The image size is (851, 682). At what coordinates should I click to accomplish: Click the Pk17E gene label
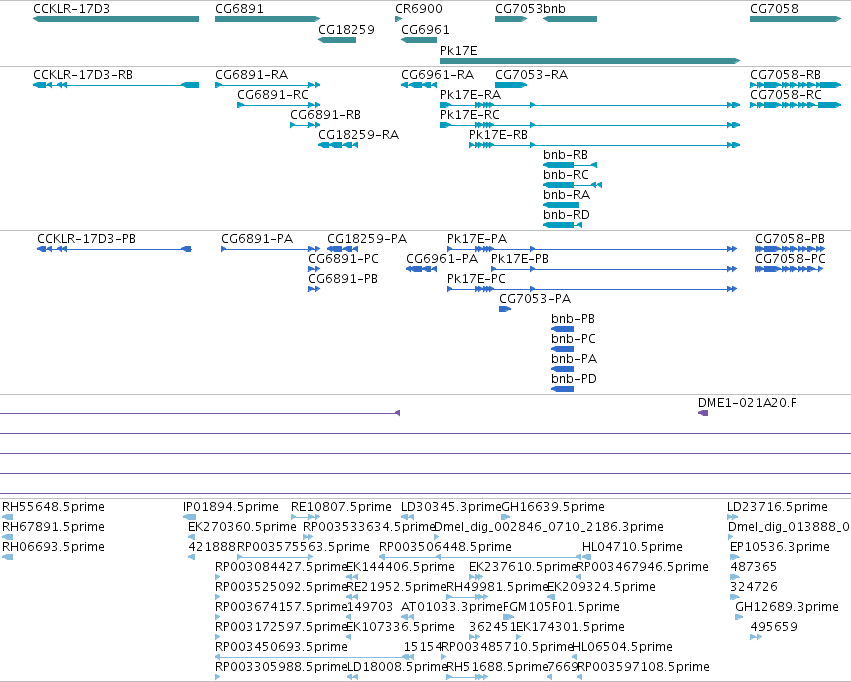(459, 50)
